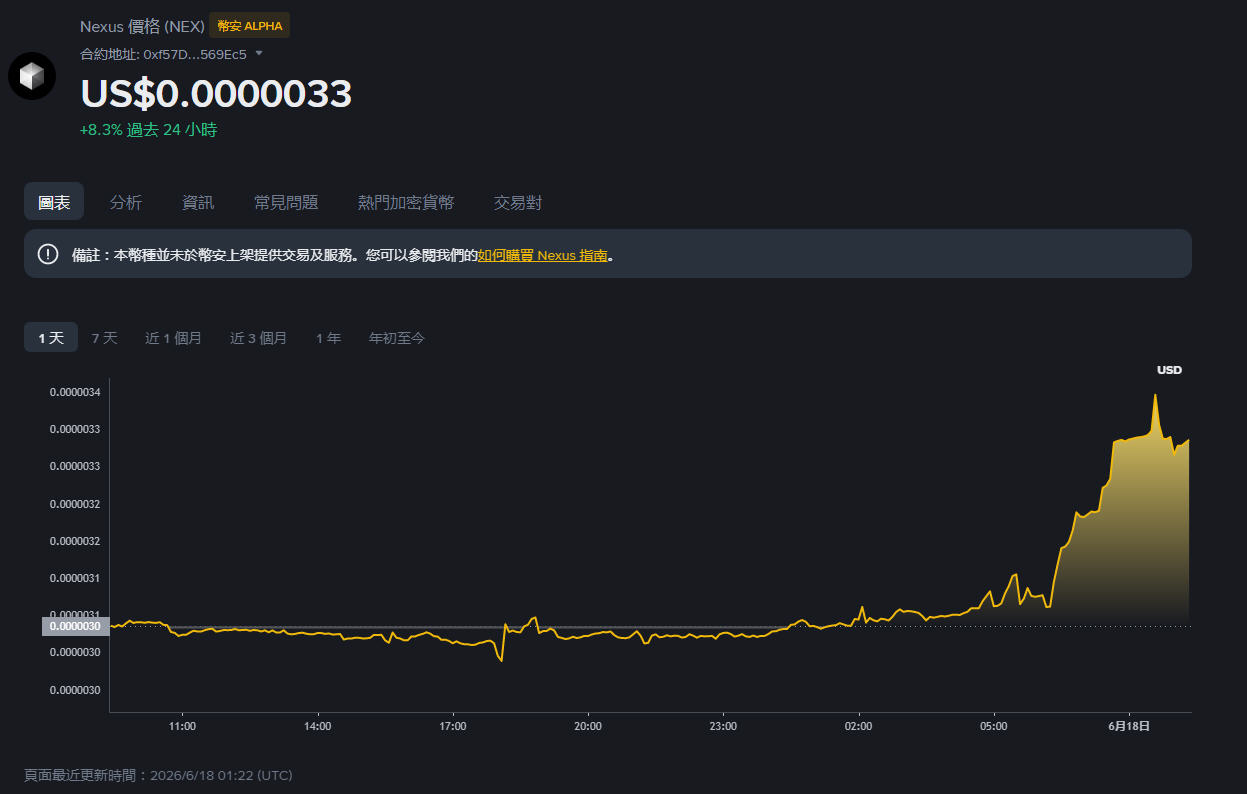Image resolution: width=1247 pixels, height=794 pixels.
Task: Click the peak of the price chart line
Action: point(1156,395)
